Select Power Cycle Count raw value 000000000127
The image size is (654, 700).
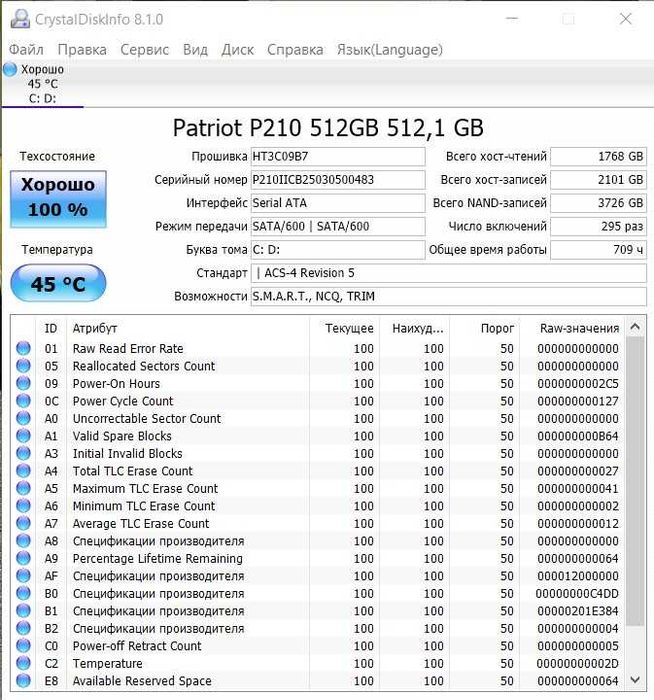tap(578, 401)
